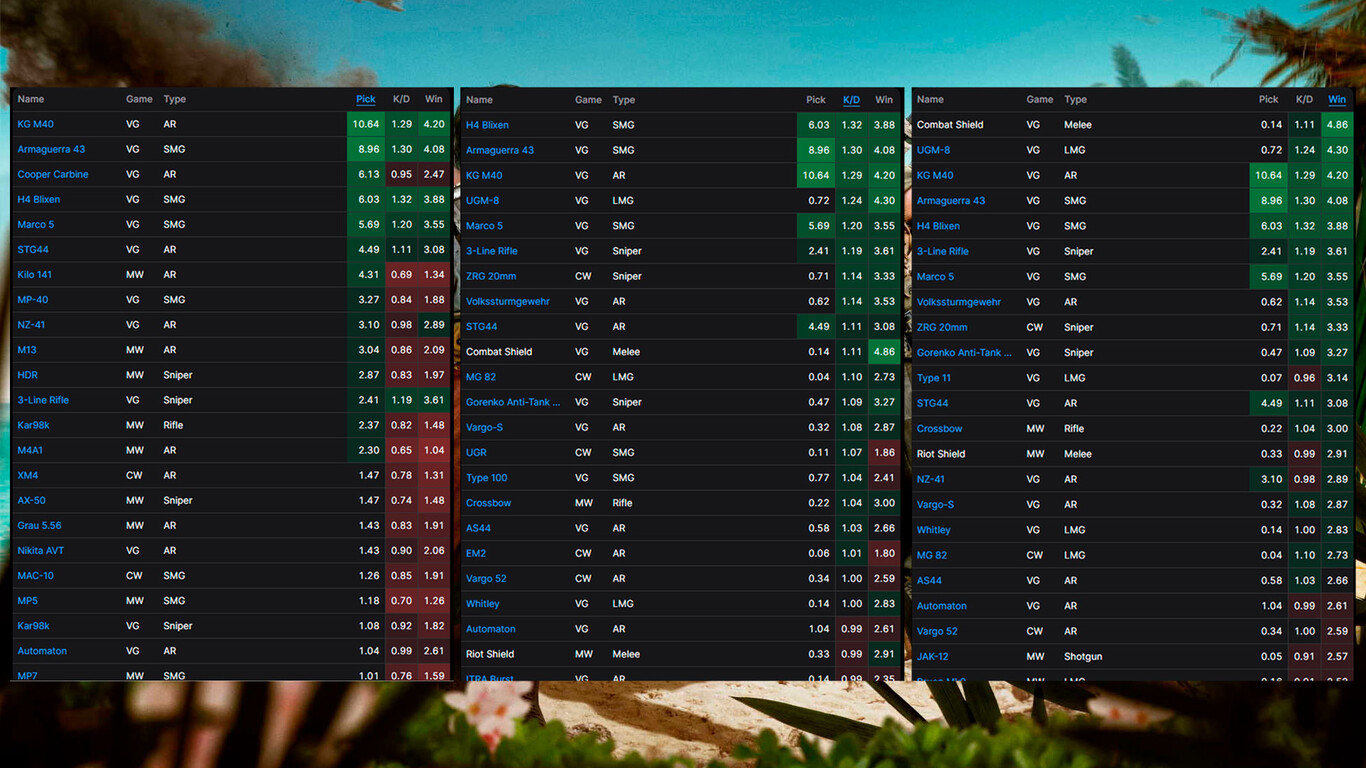Open the Cooper Carbine weapon link
The image size is (1366, 768).
pyautogui.click(x=53, y=174)
